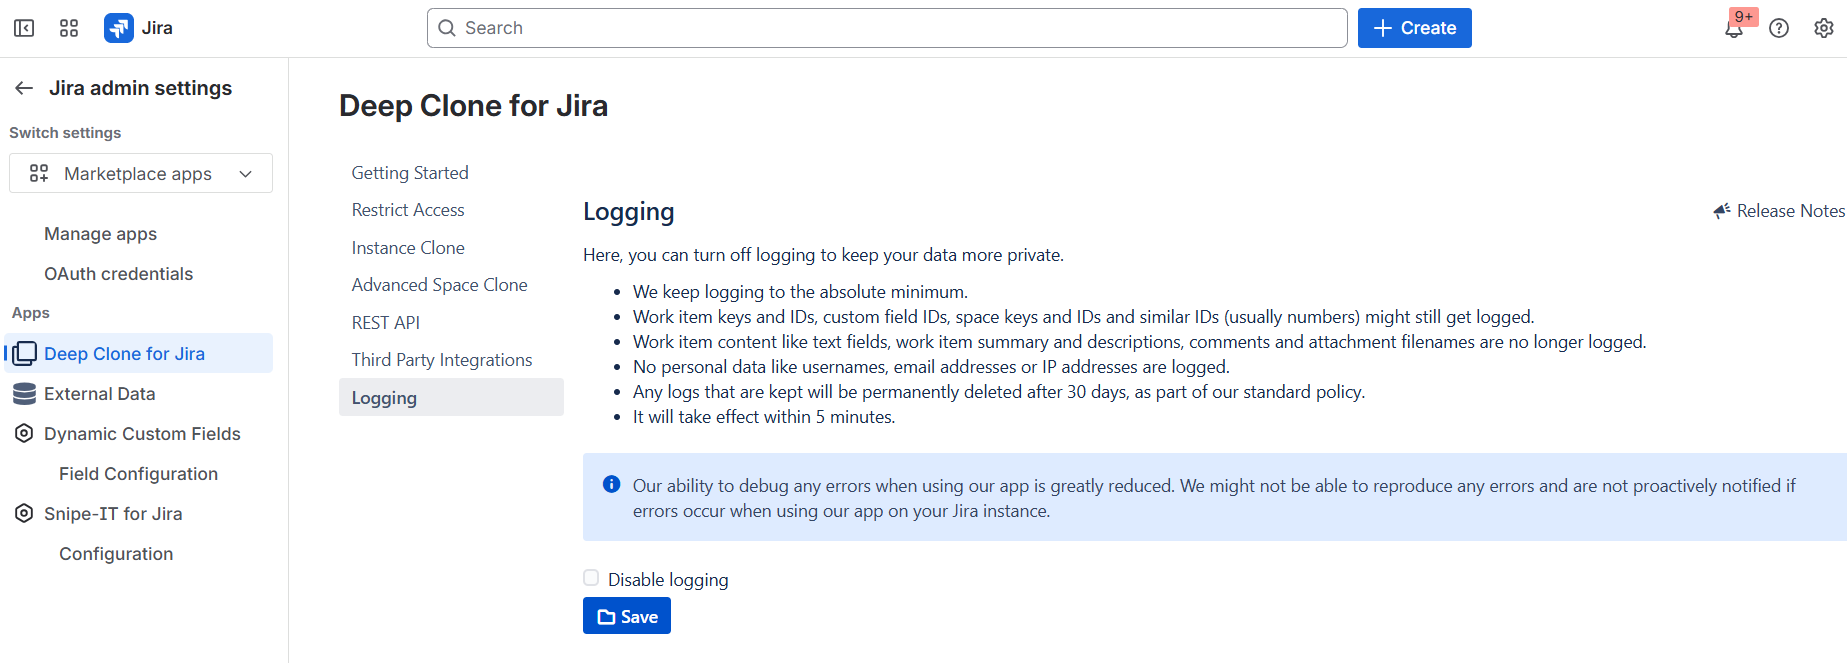Collapse the sidebar with the panel icon
1847x663 pixels.
click(x=24, y=28)
